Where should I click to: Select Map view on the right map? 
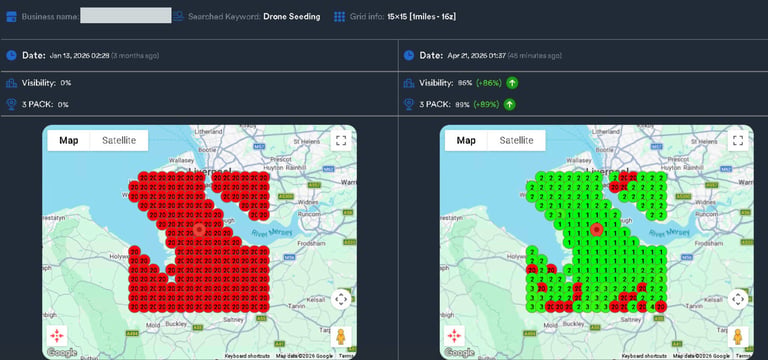pyautogui.click(x=466, y=141)
